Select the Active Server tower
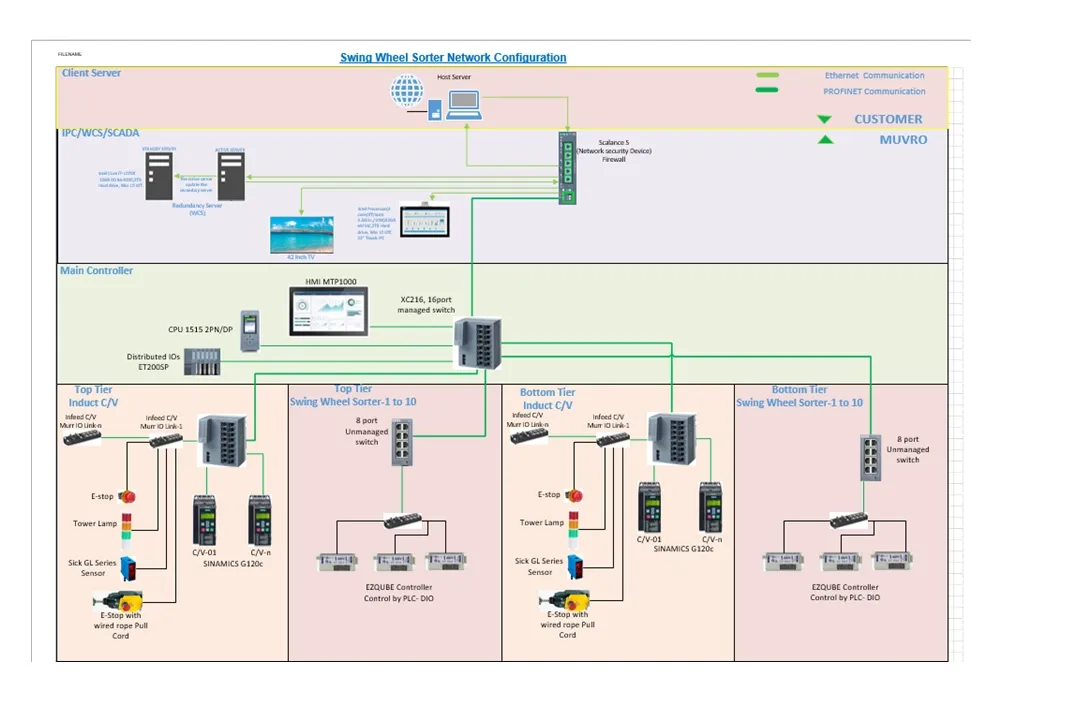Viewport: 1080px width, 703px height. [231, 176]
